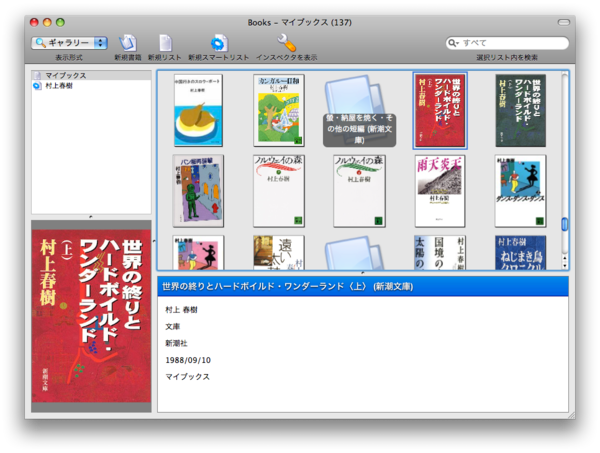Click publisher 新潮社 in details
The height and width of the screenshot is (453, 600).
tap(176, 343)
